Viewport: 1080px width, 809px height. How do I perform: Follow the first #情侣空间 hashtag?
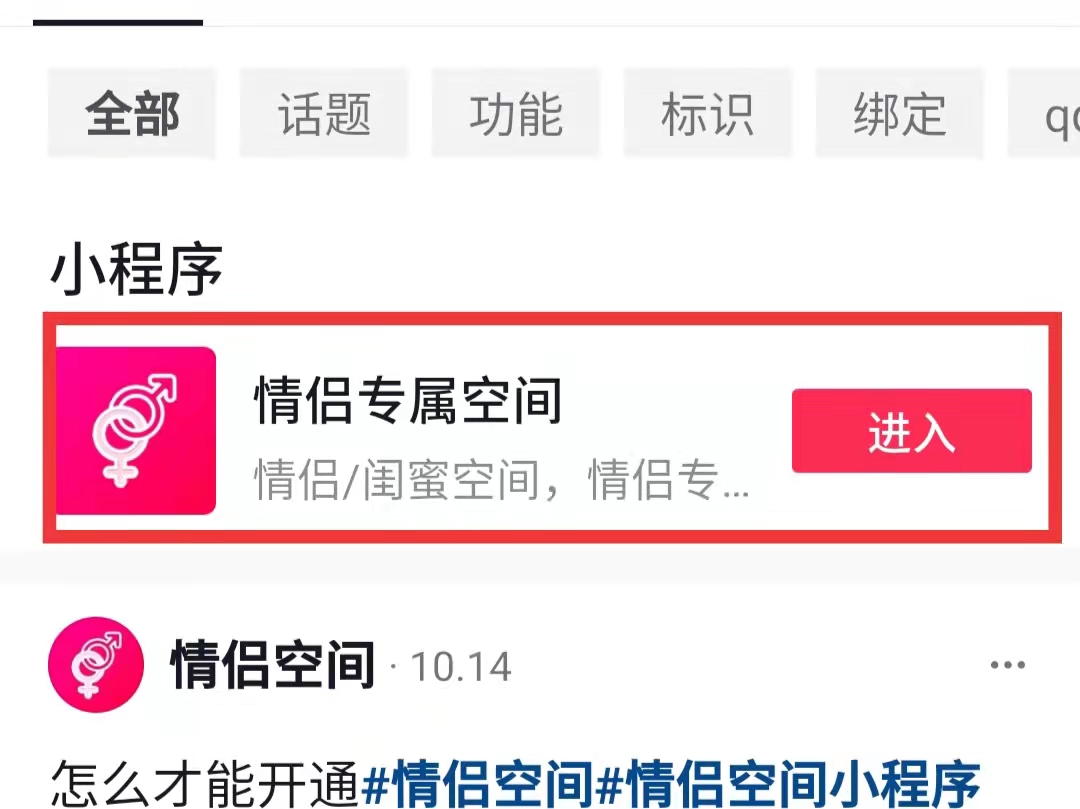(477, 784)
